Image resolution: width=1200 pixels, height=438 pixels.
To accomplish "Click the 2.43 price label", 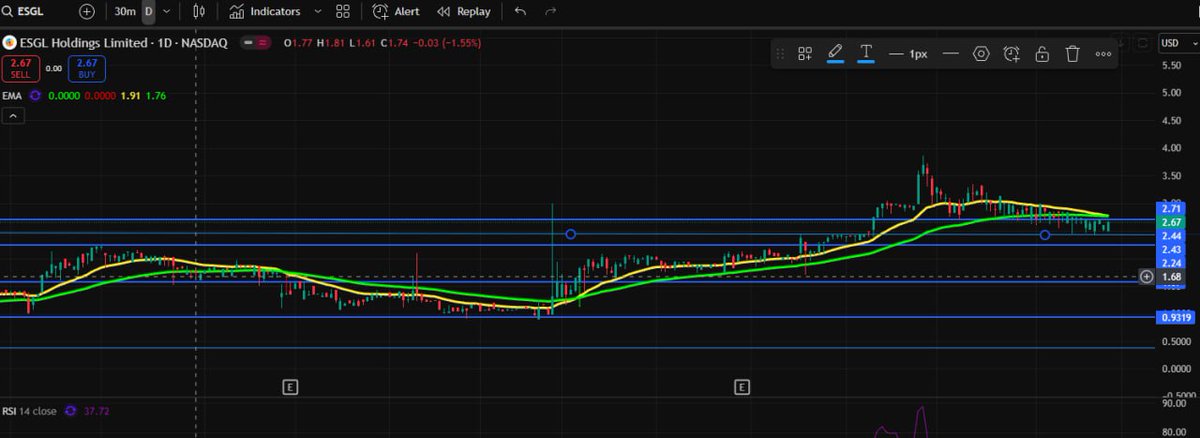I will [1173, 249].
